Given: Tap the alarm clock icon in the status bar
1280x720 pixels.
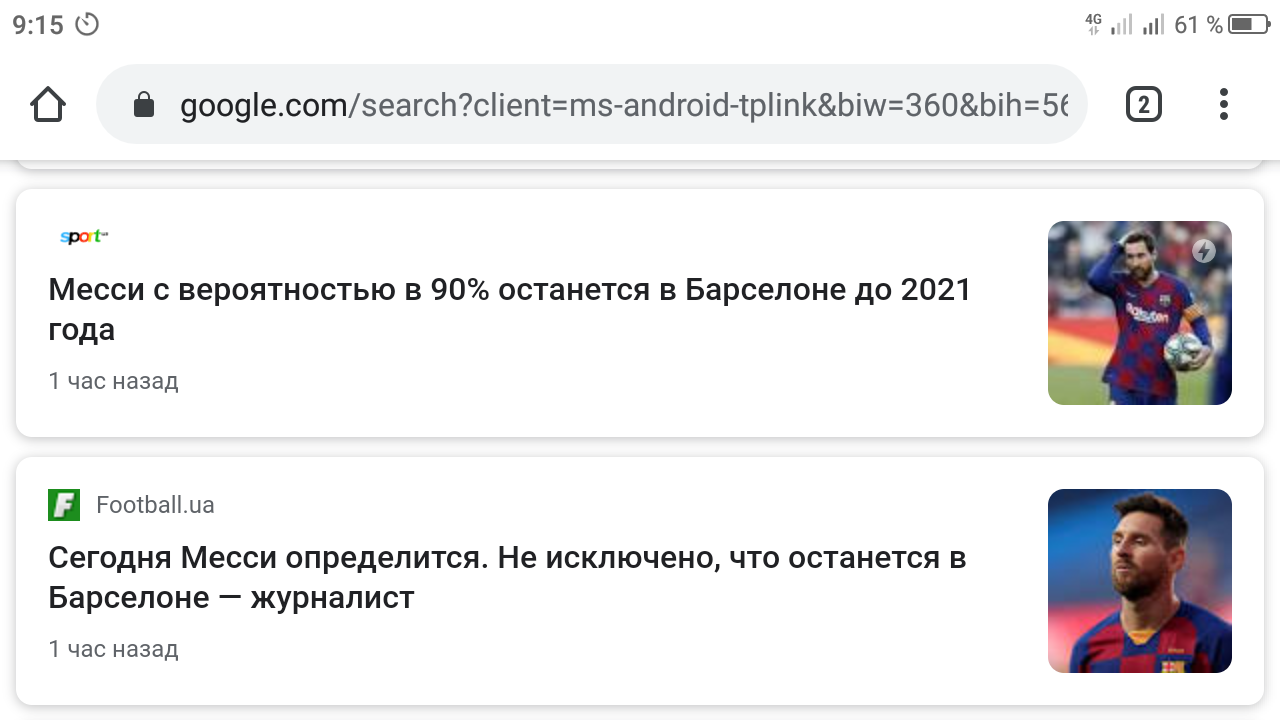Looking at the screenshot, I should coord(88,25).
